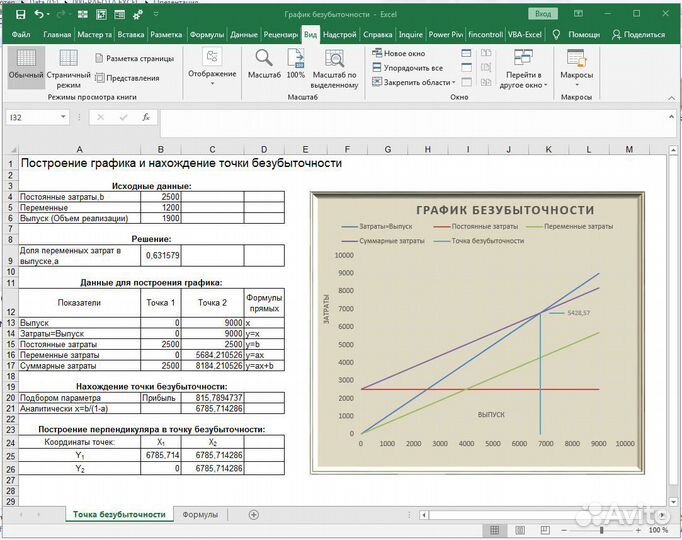Open the Ribbon Display Options icon
This screenshot has height=540, width=682.
(x=578, y=14)
